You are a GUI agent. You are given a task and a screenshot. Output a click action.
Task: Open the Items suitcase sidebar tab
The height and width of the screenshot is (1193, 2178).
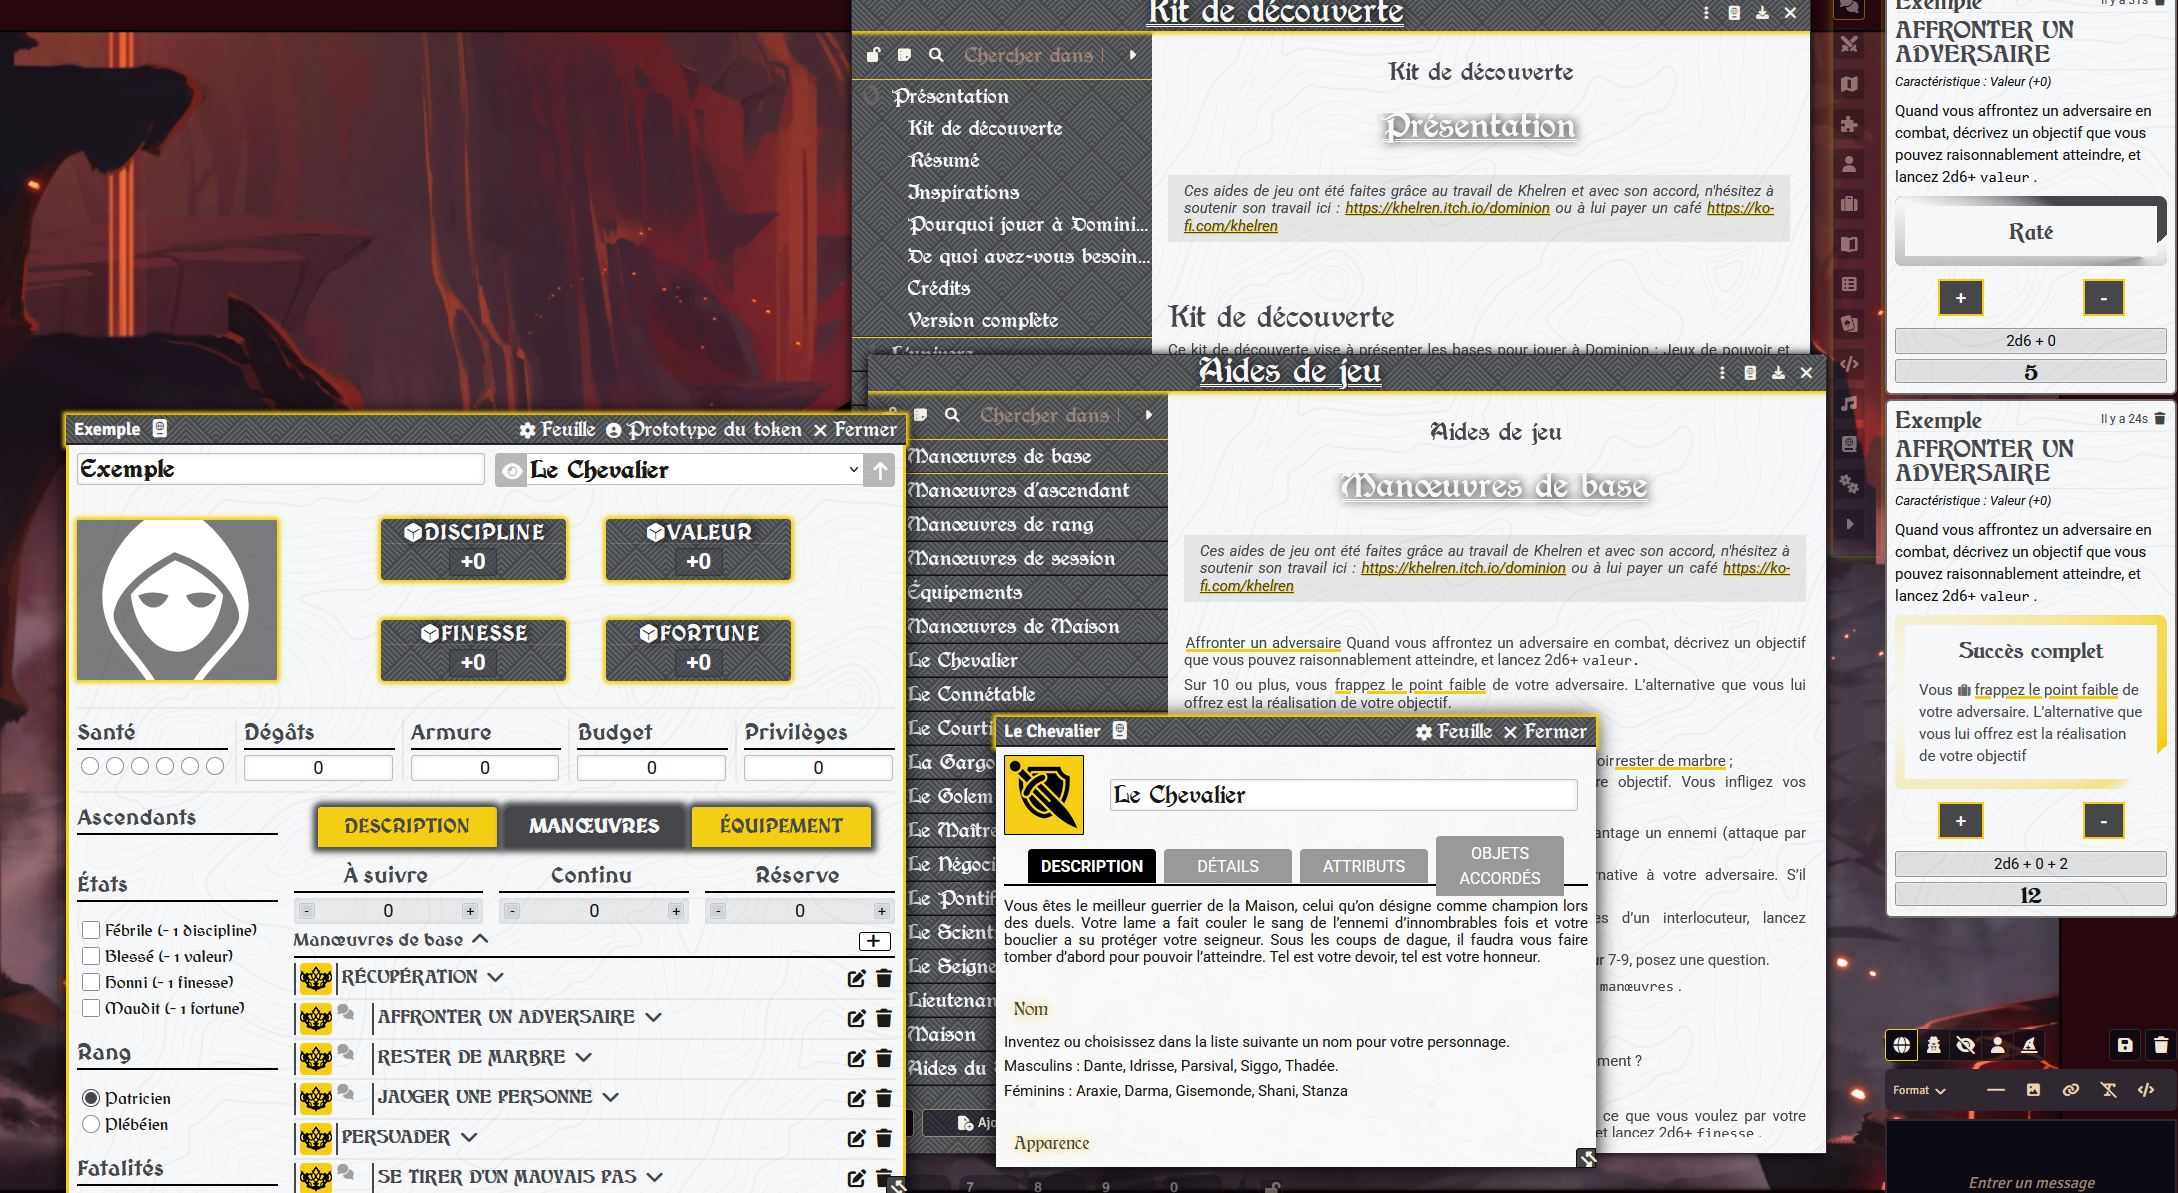click(x=1849, y=204)
